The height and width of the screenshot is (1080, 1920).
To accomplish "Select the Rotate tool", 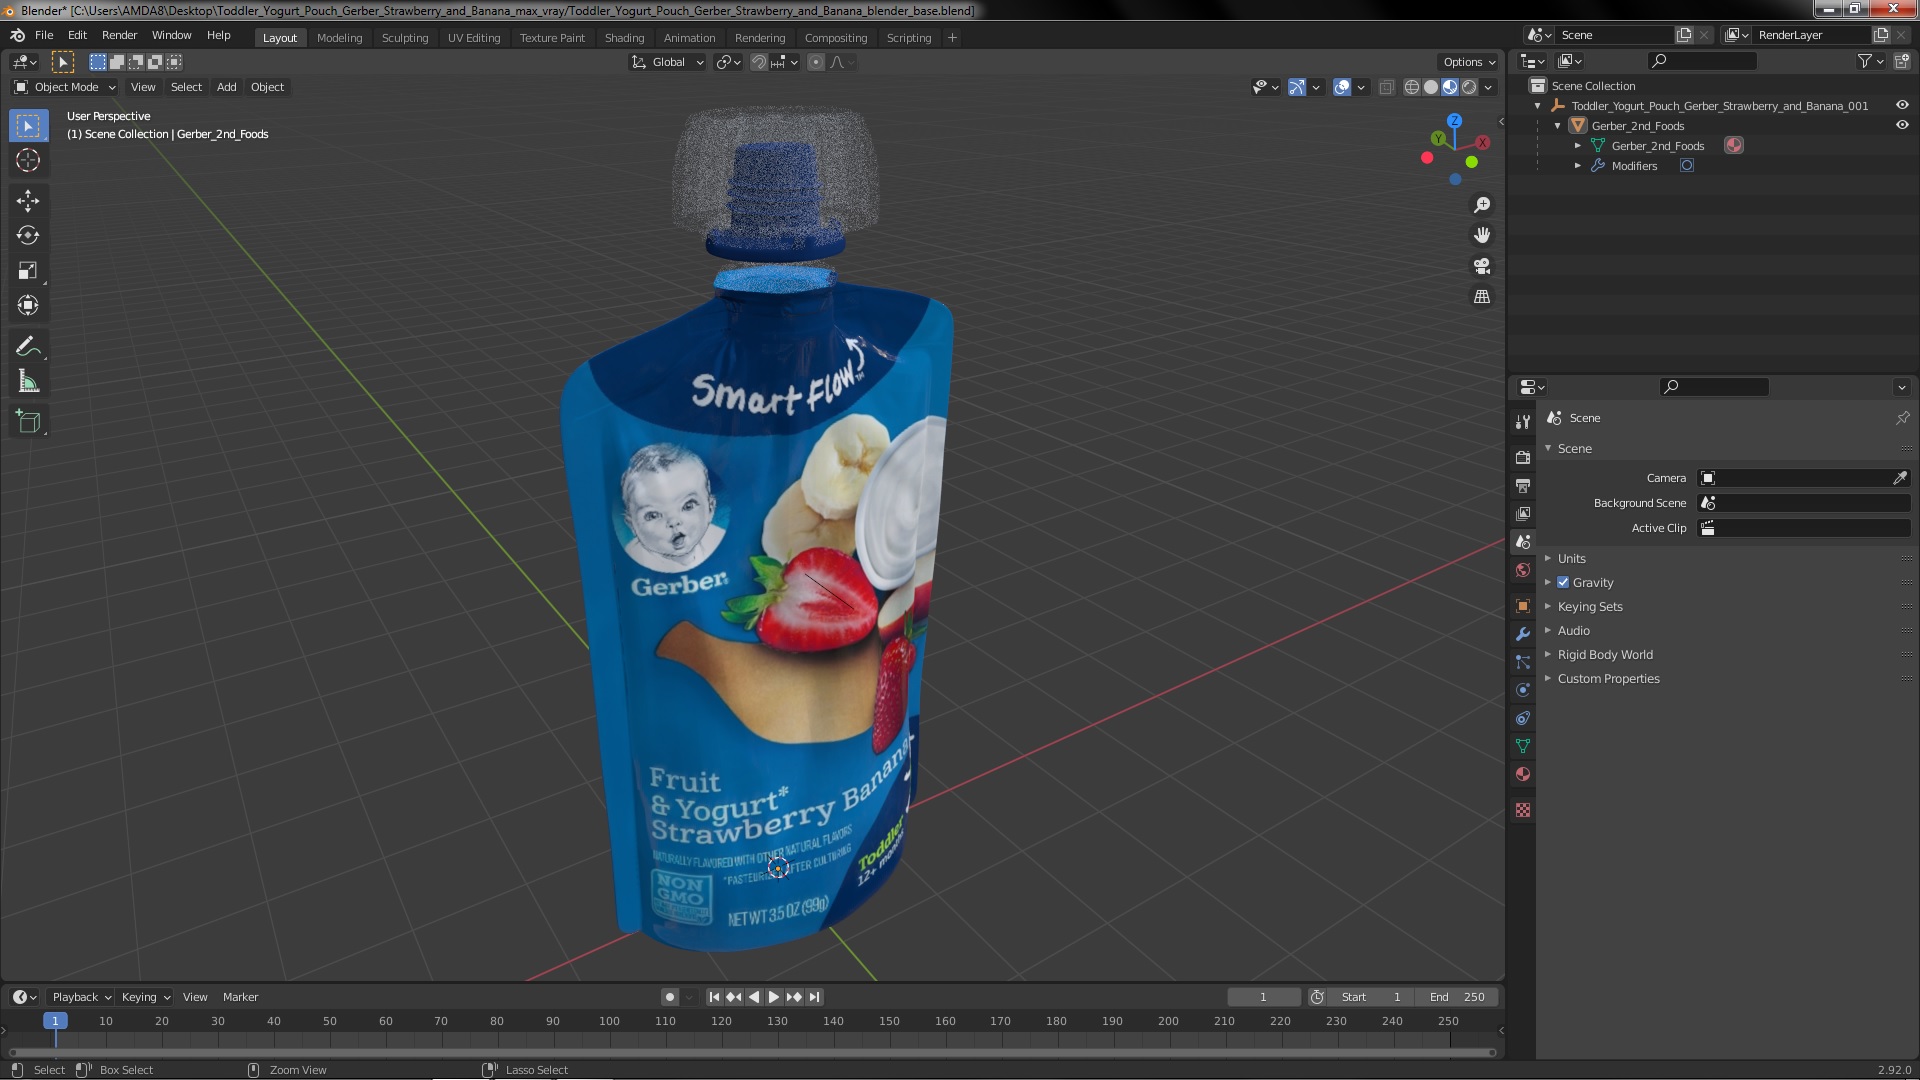I will pos(28,236).
